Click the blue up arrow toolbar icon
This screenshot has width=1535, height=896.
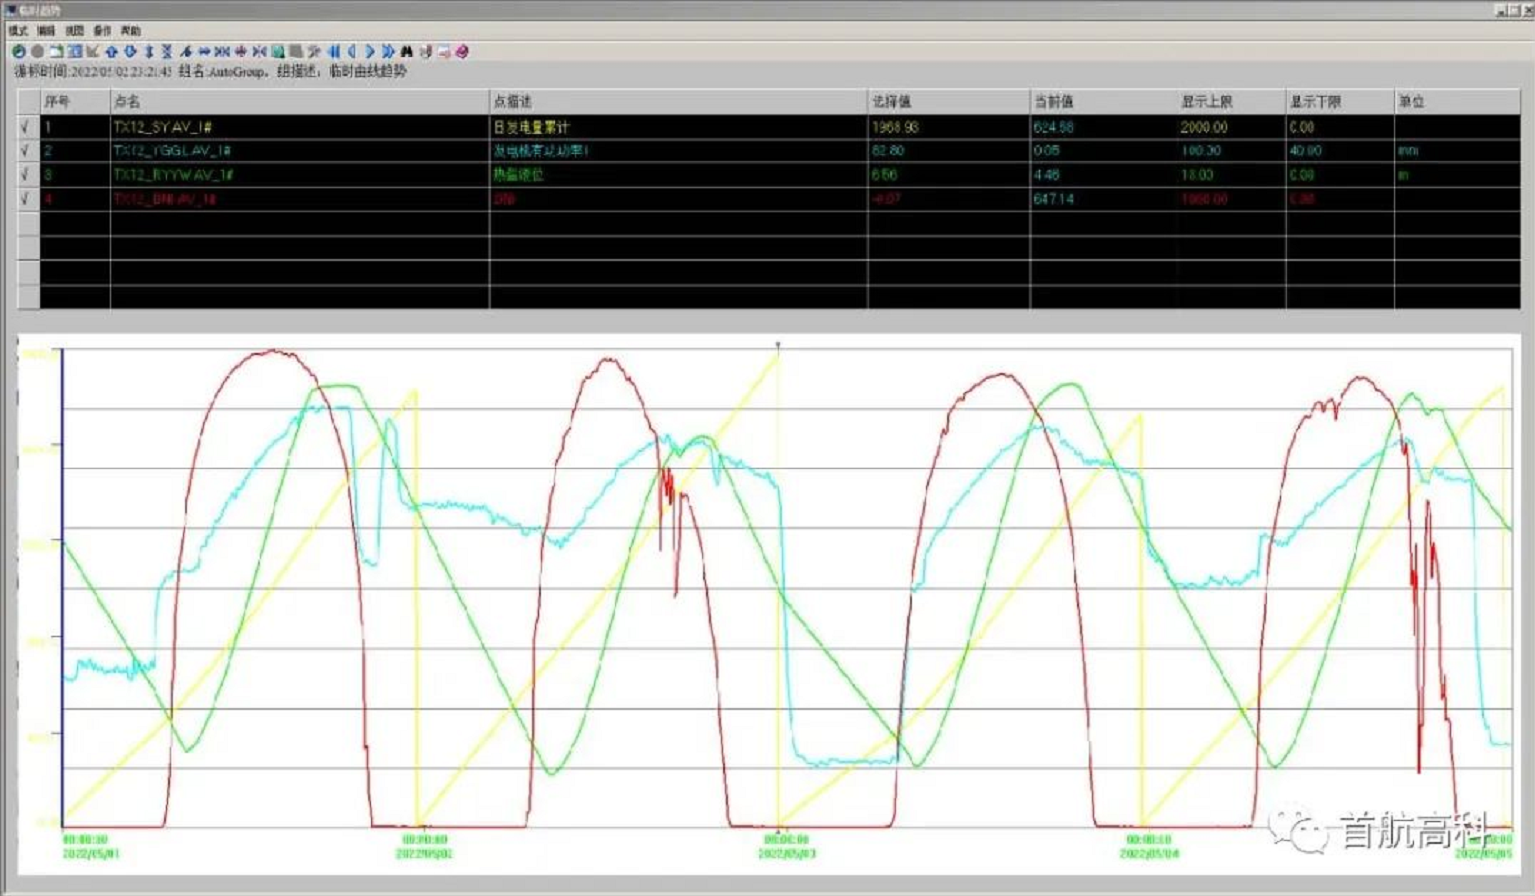111,51
